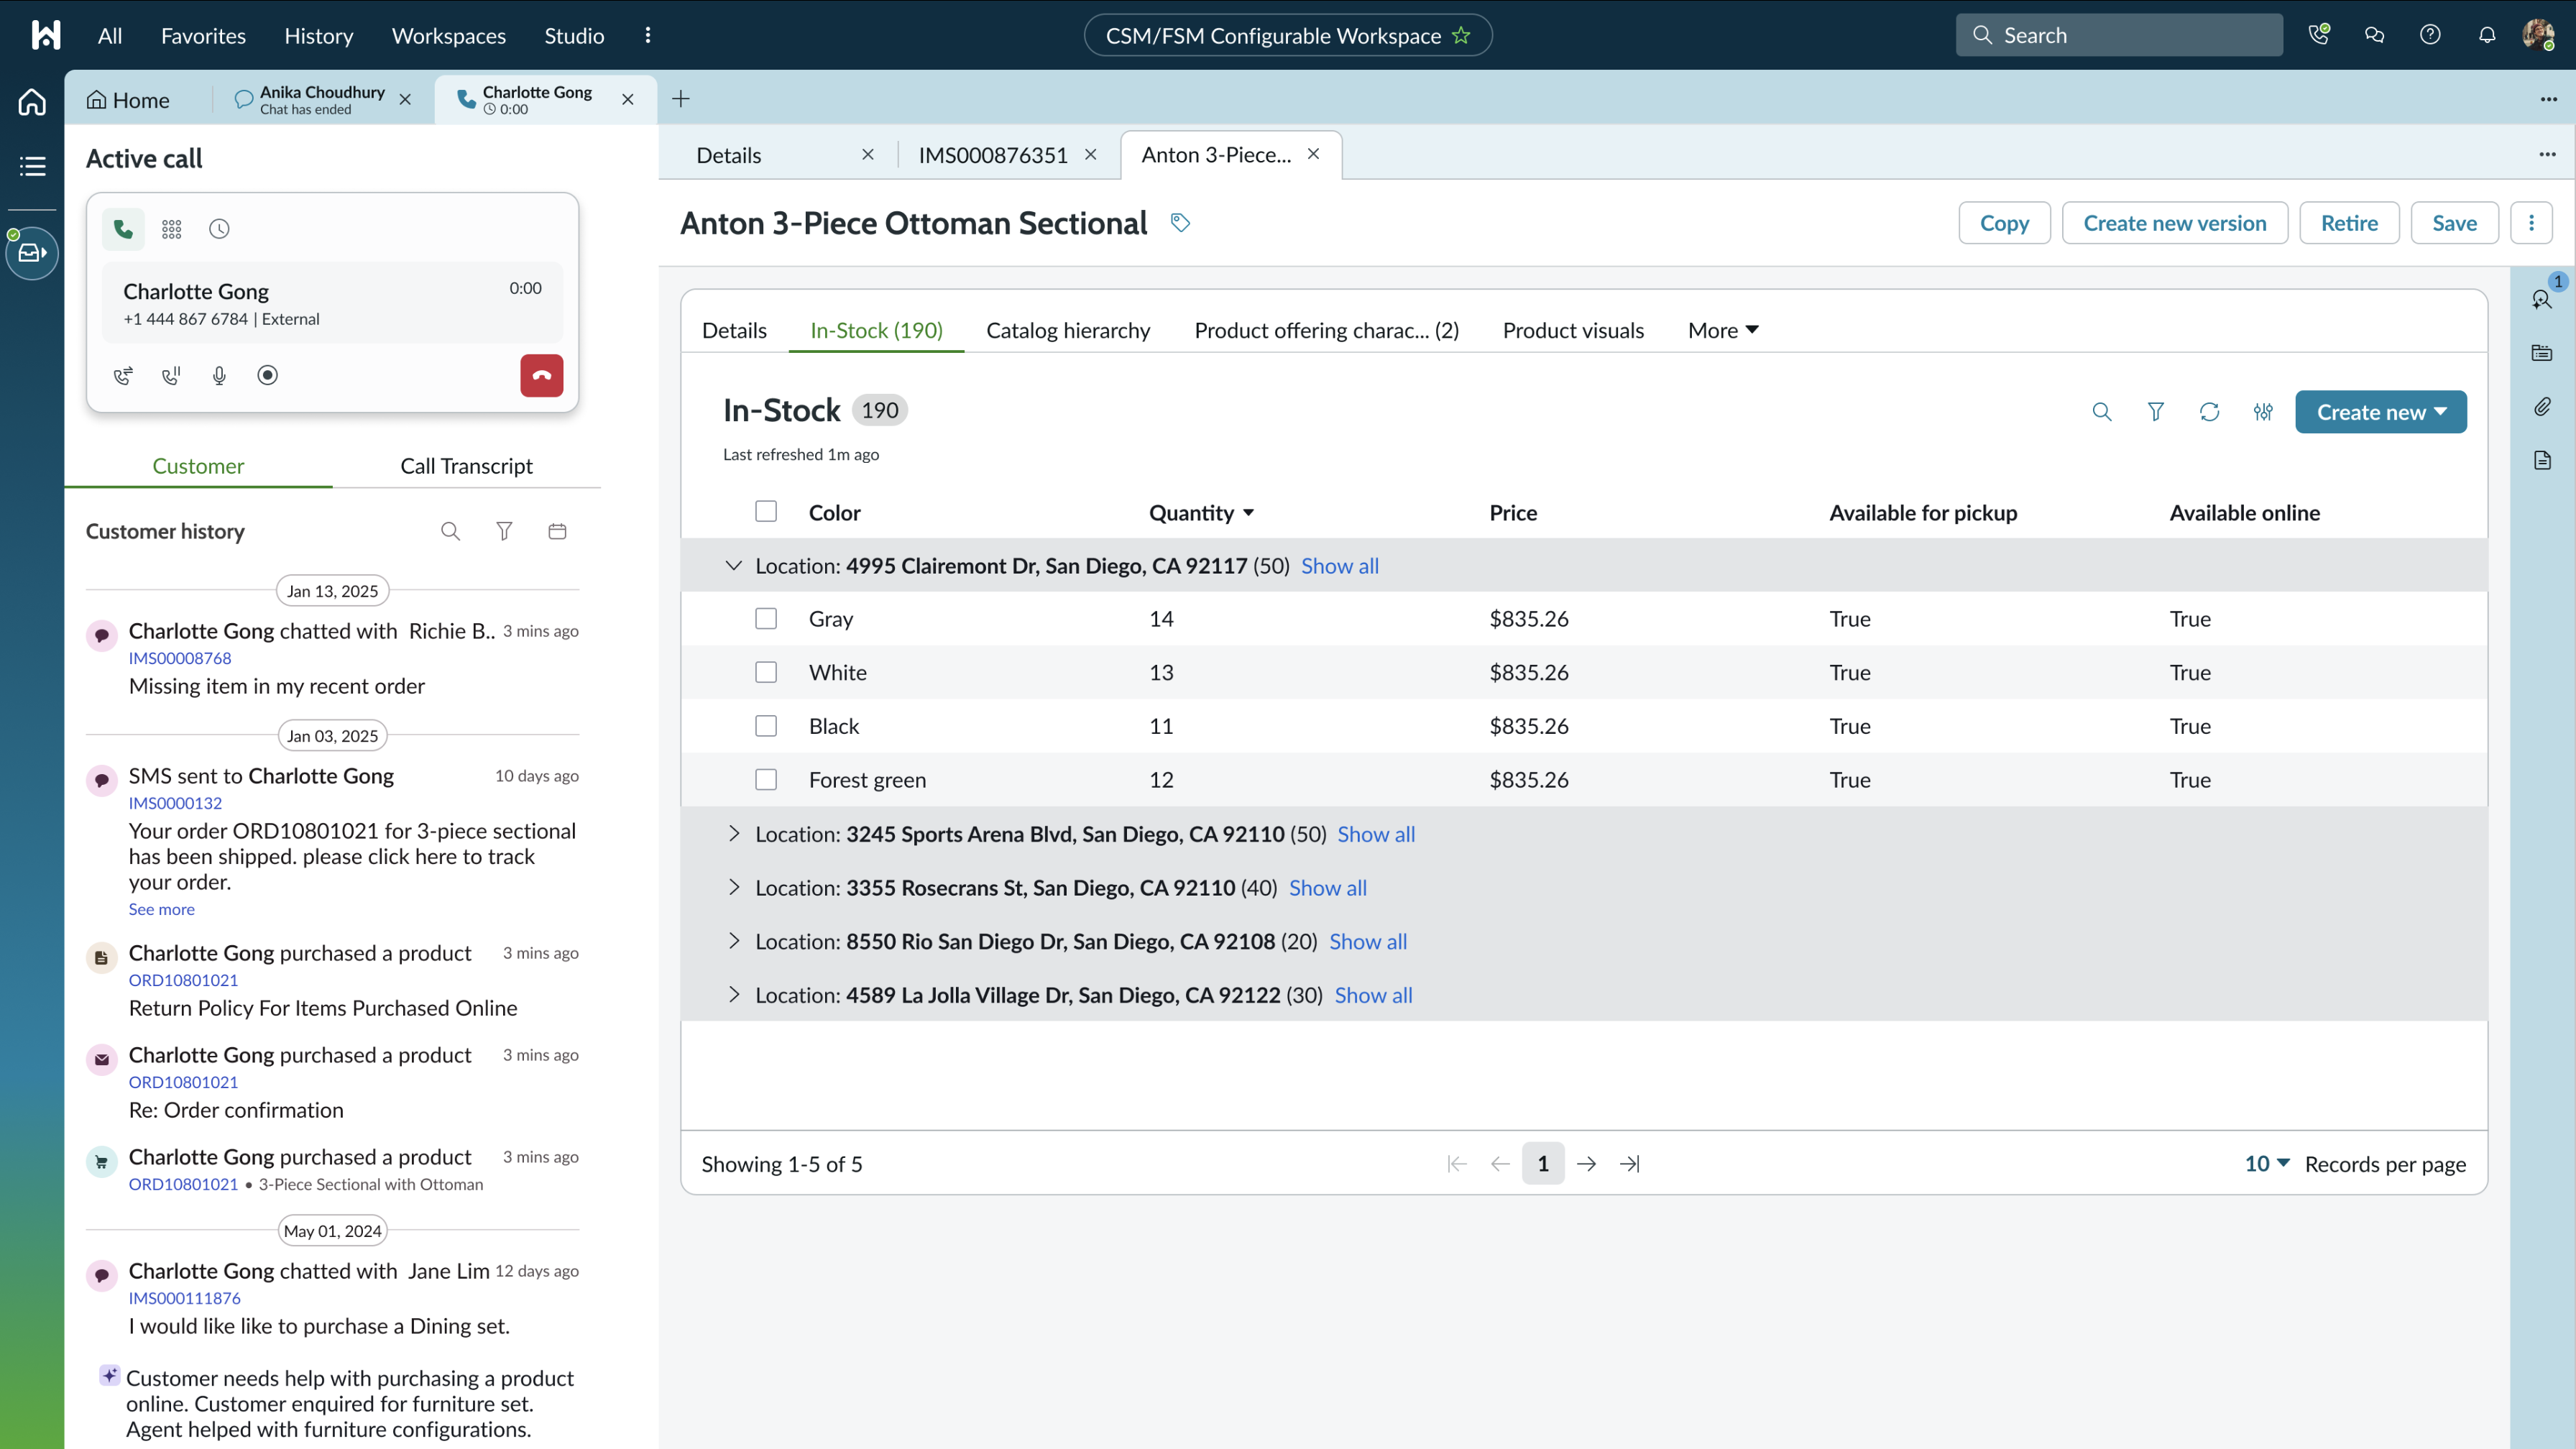Click the global Search field
This screenshot has height=1449, width=2576.
(x=2118, y=35)
